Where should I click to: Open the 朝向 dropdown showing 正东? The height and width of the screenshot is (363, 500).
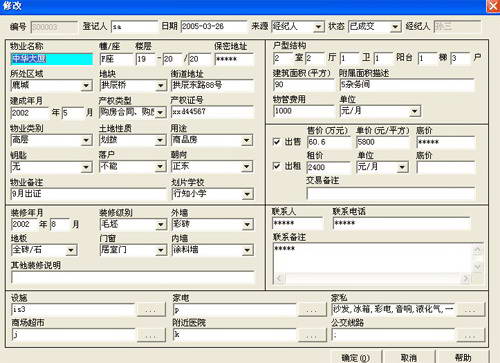(247, 167)
